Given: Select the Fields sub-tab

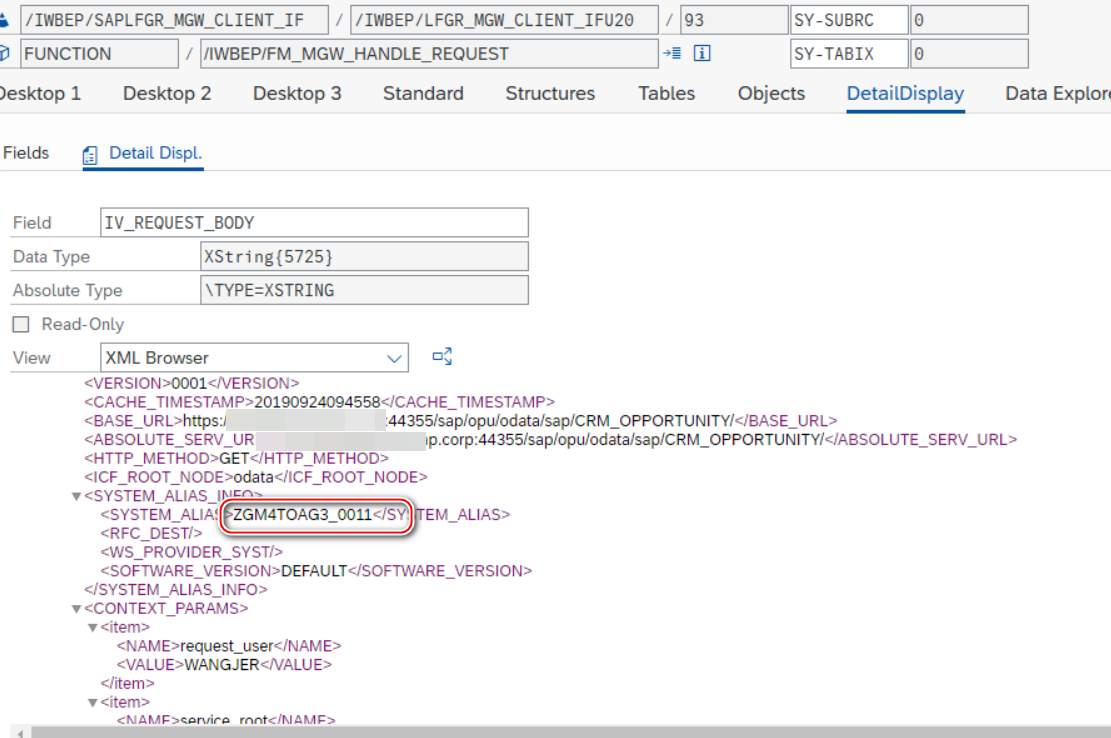Looking at the screenshot, I should pos(26,154).
